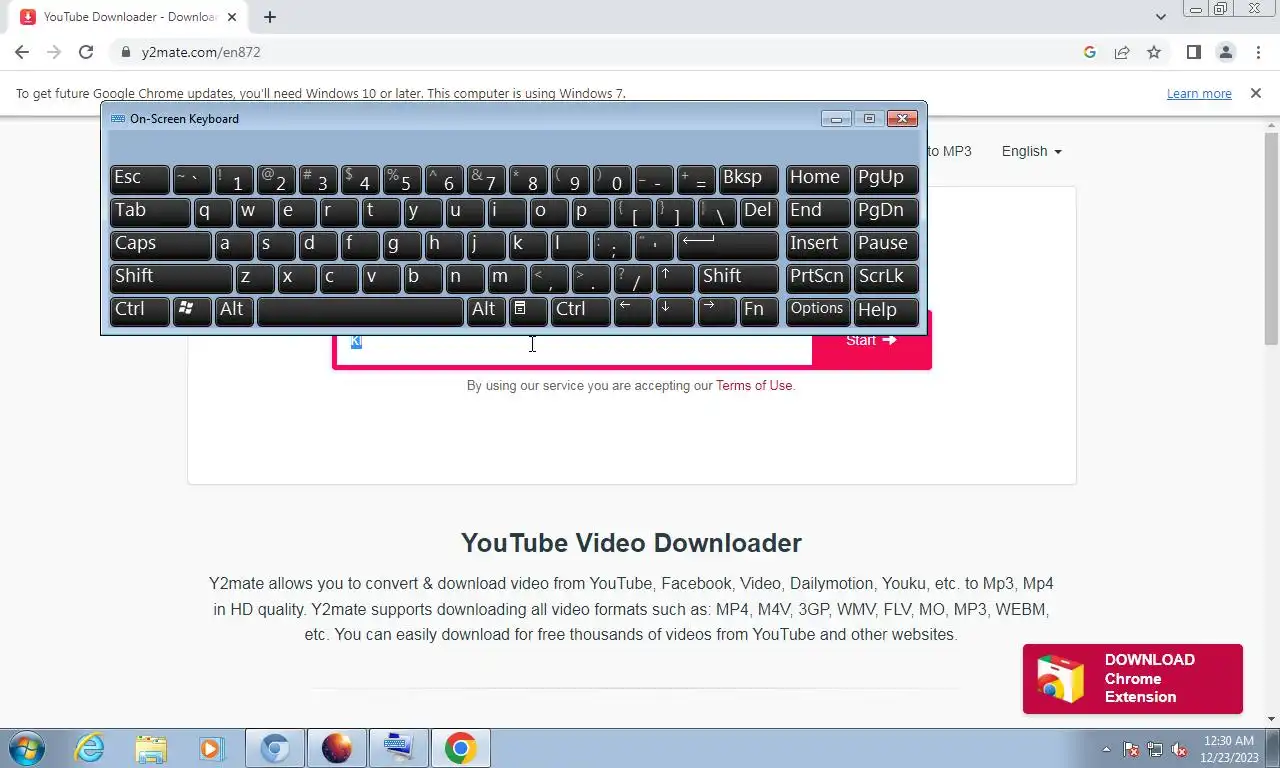The height and width of the screenshot is (768, 1280).
Task: Toggle the left Alt key
Action: point(234,311)
